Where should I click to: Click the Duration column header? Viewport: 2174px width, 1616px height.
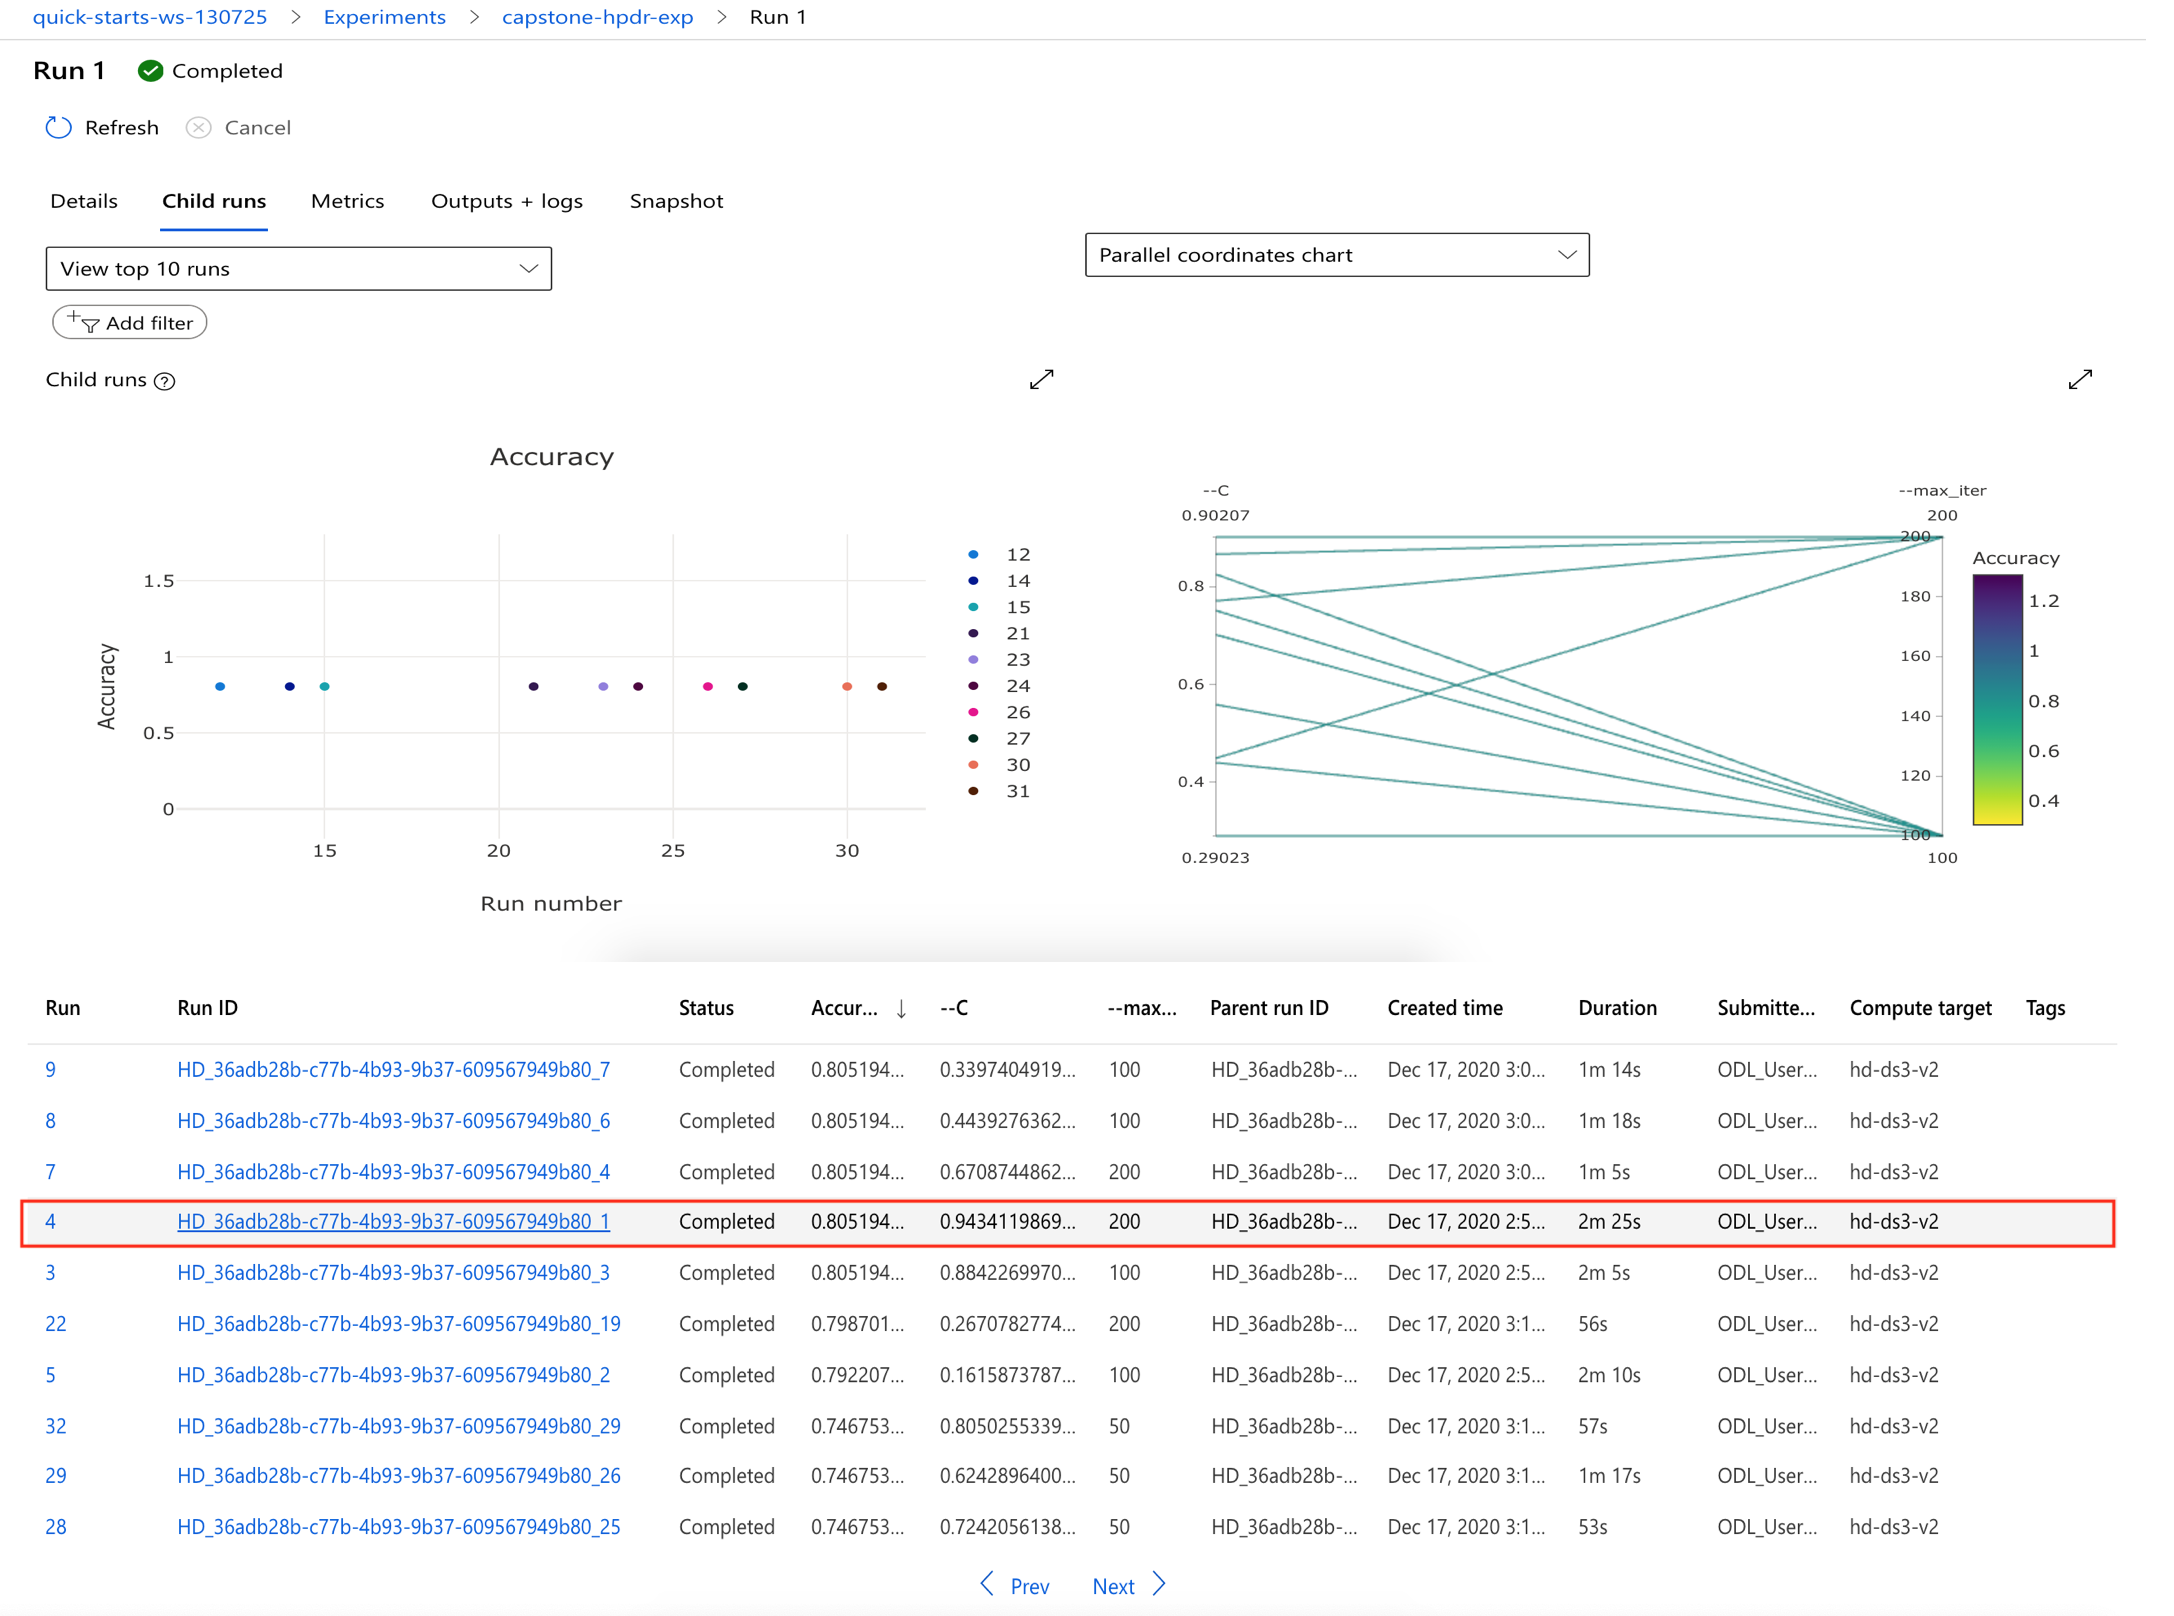[1616, 1008]
